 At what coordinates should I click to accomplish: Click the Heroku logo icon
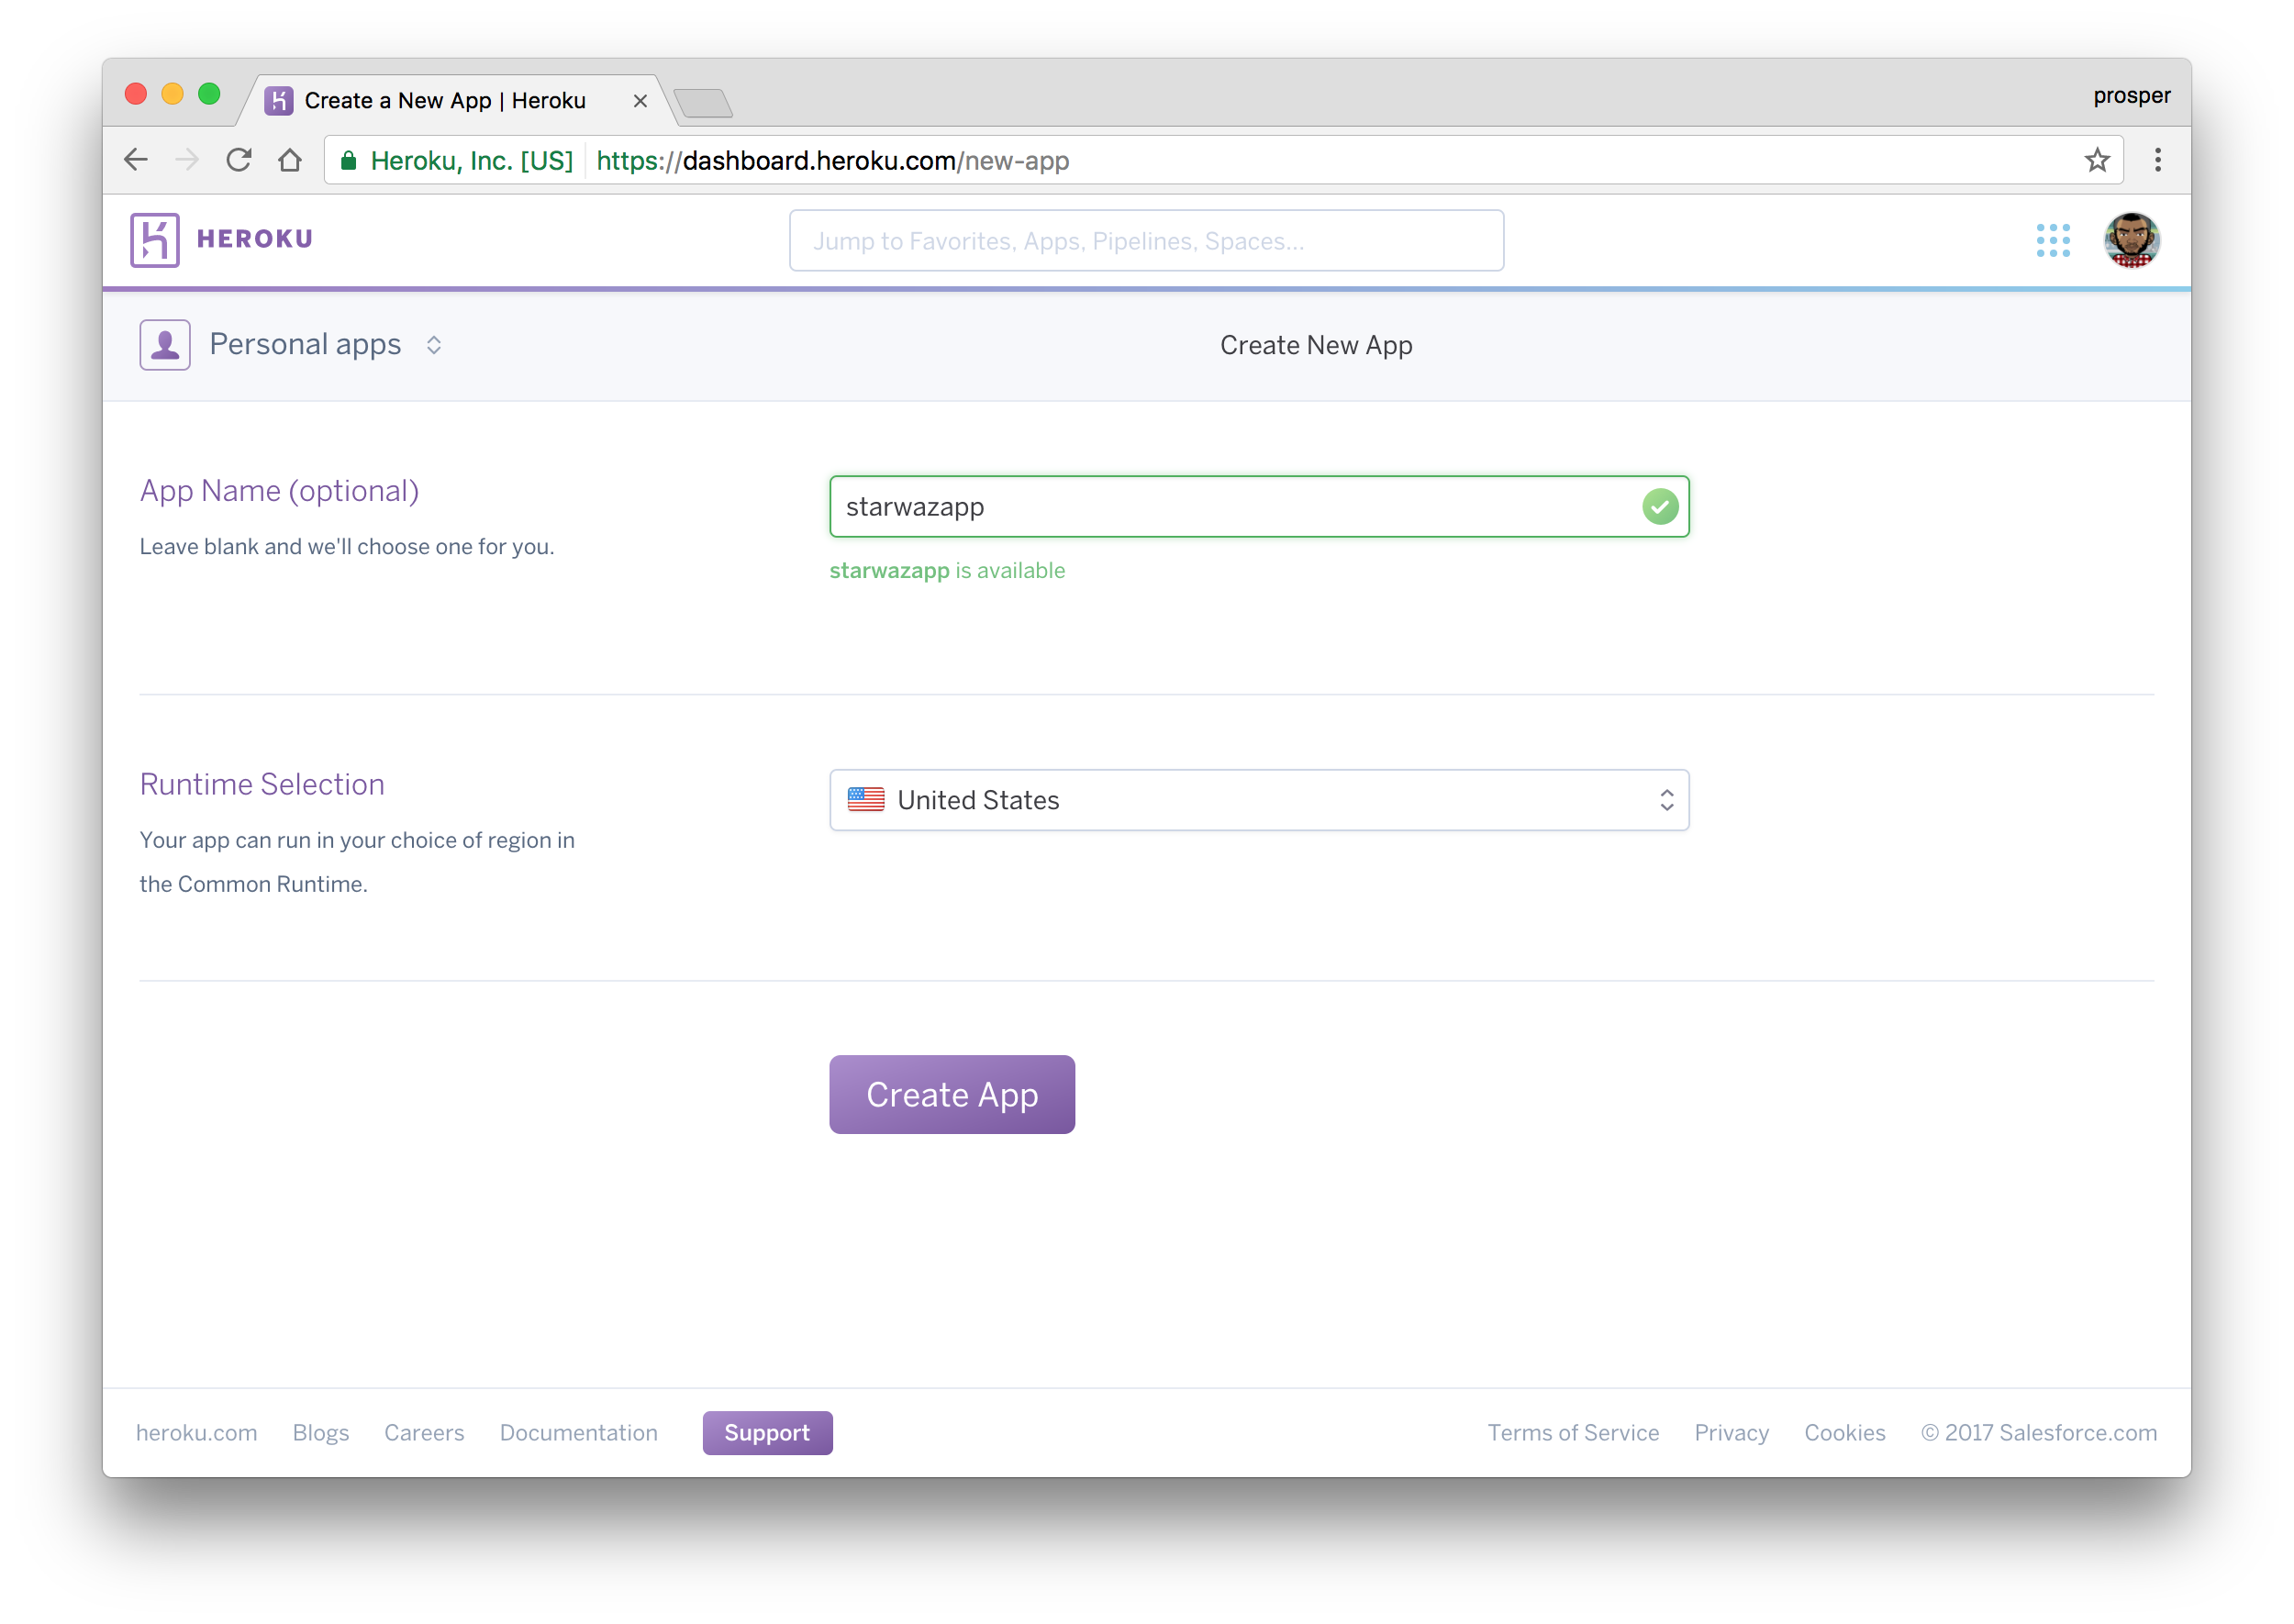[155, 240]
